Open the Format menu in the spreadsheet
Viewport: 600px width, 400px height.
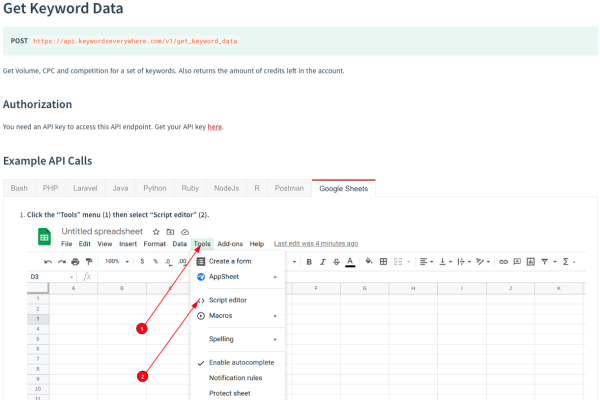155,244
